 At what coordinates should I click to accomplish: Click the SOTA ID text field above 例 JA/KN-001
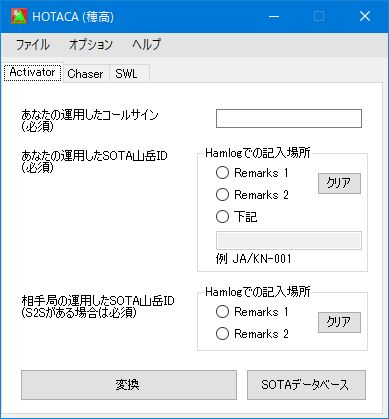pyautogui.click(x=289, y=240)
